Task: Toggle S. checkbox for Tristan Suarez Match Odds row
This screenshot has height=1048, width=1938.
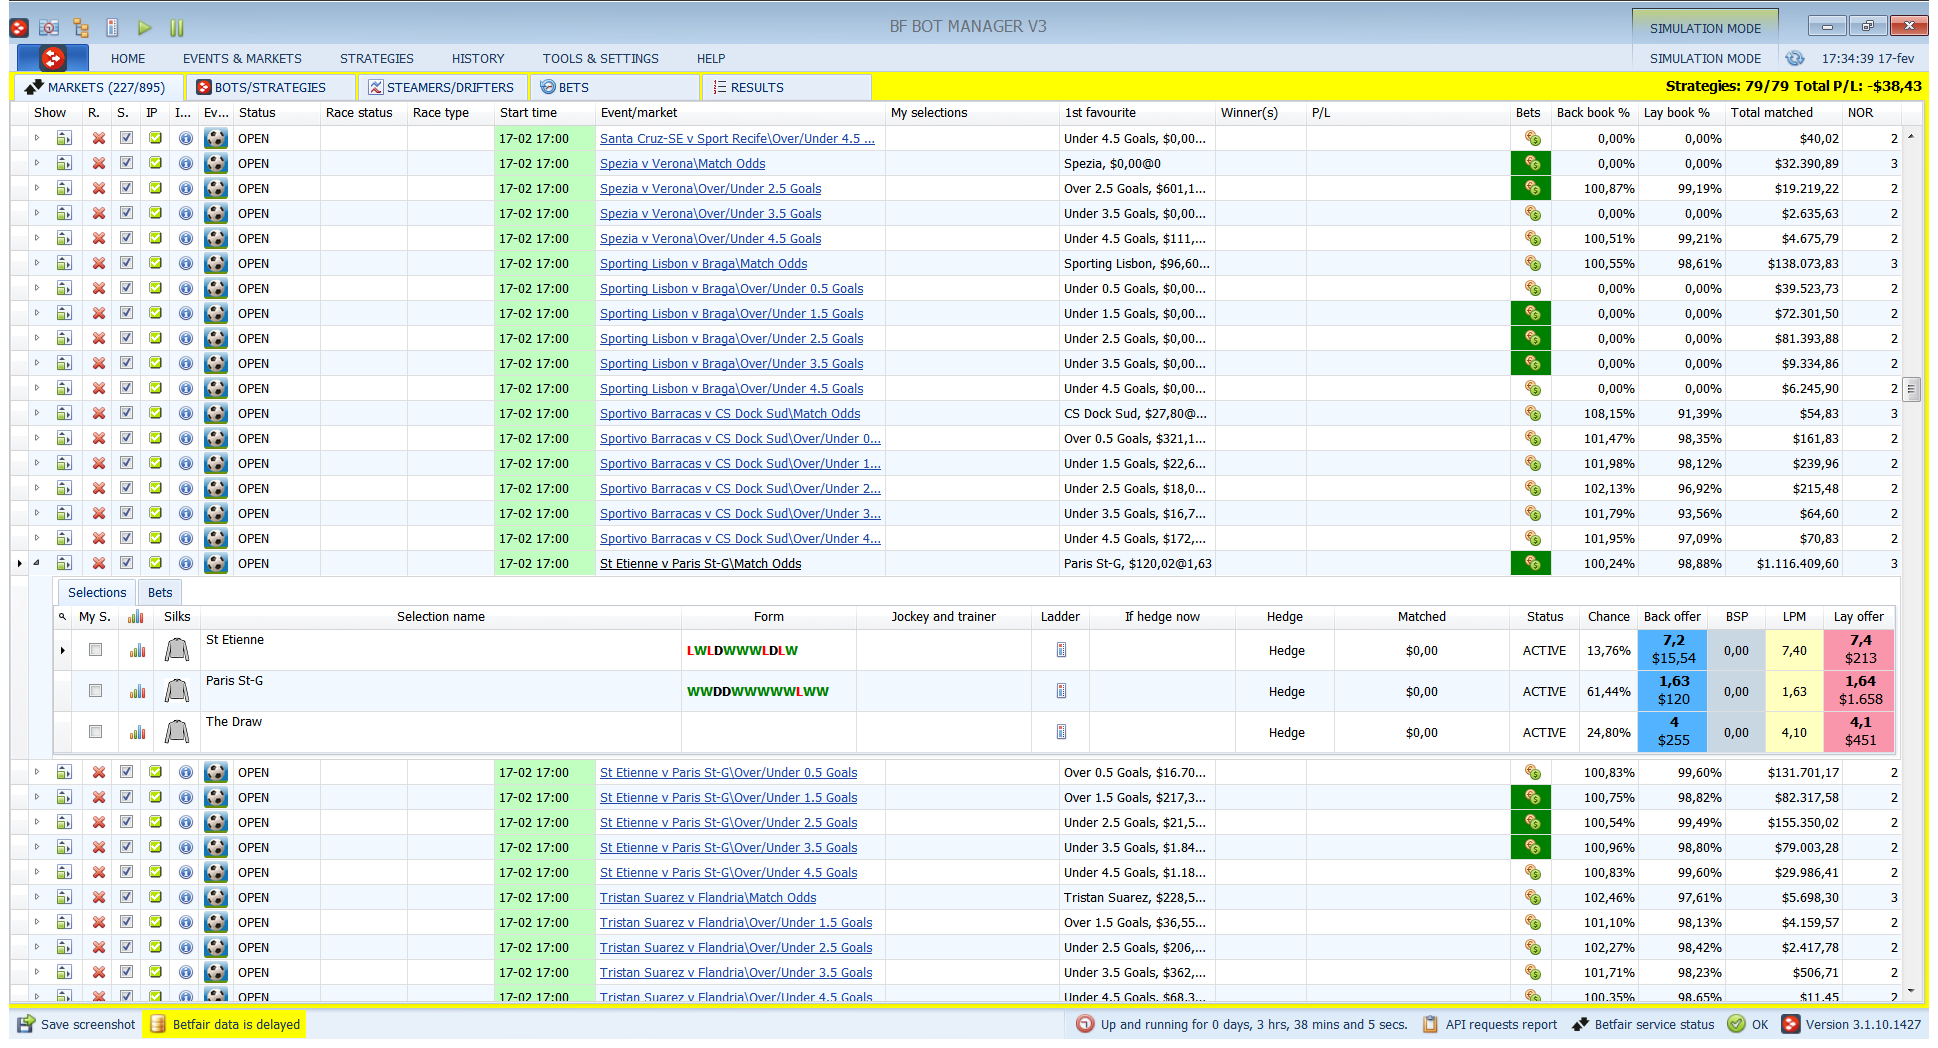Action: point(127,897)
